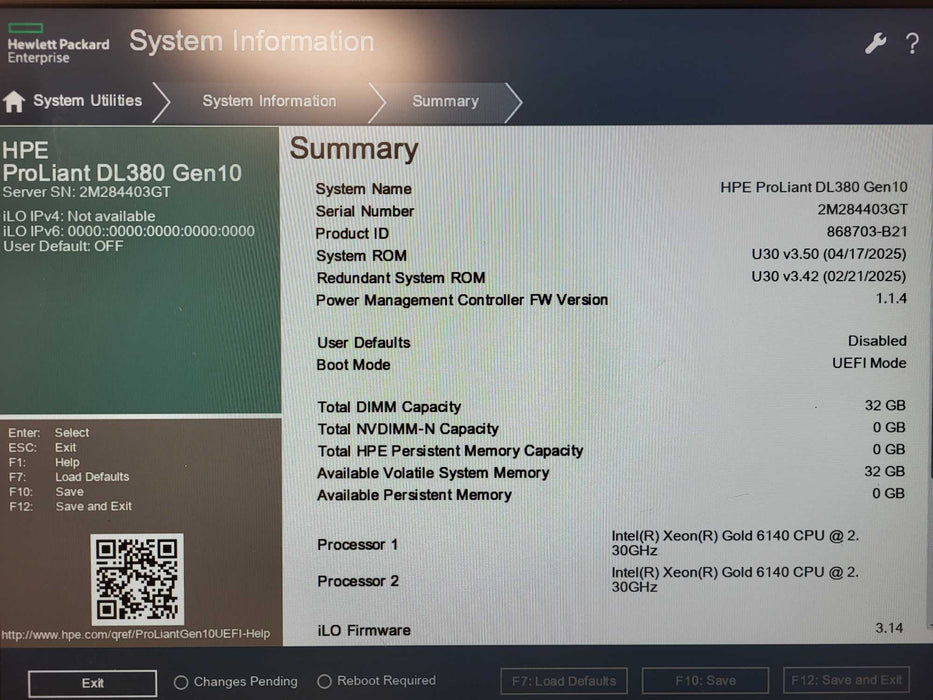Click the F1 Help key hint
This screenshot has width=933, height=700.
pos(44,462)
